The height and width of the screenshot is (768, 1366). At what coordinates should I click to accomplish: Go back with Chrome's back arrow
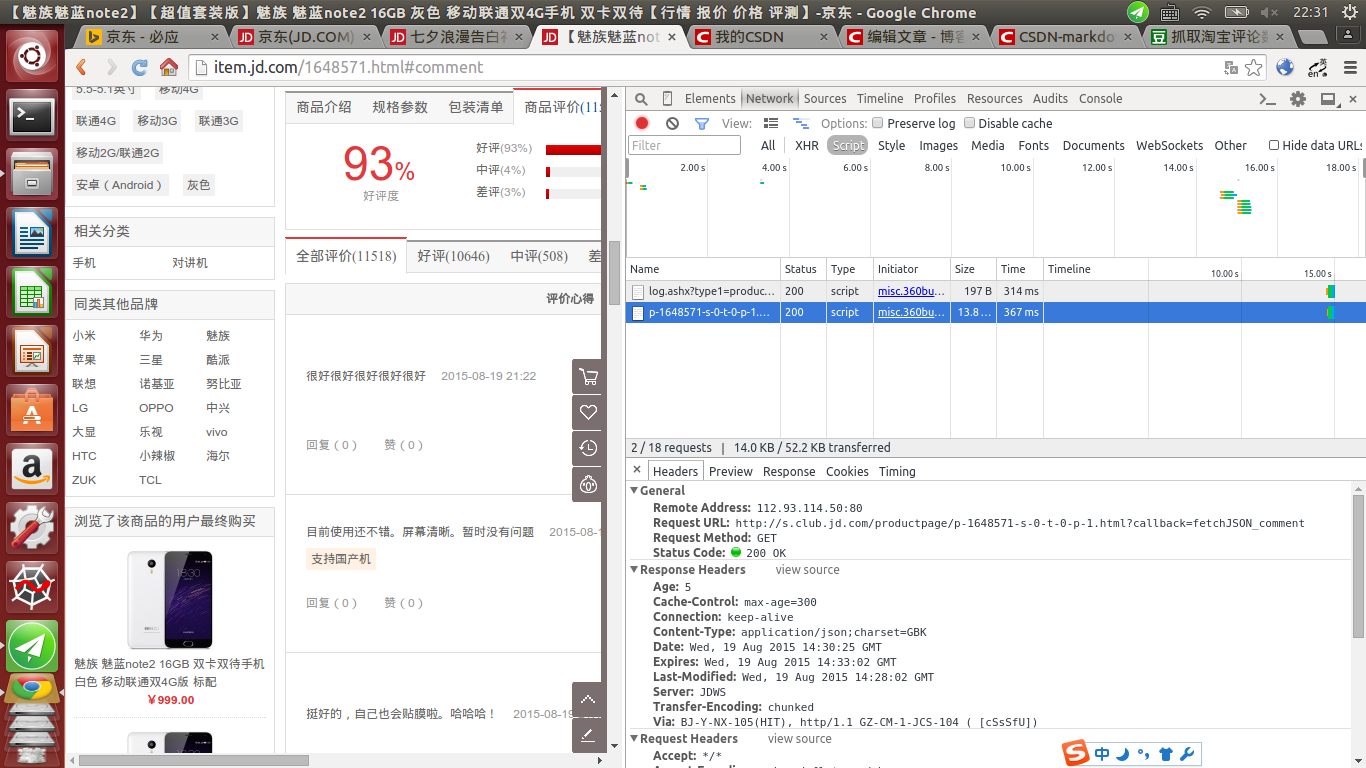[x=82, y=68]
